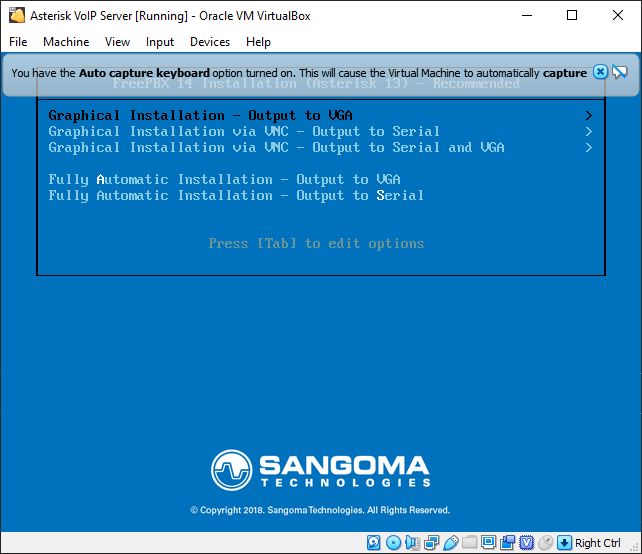Viewport: 642px width, 554px height.
Task: Open the File menu
Action: 18,42
